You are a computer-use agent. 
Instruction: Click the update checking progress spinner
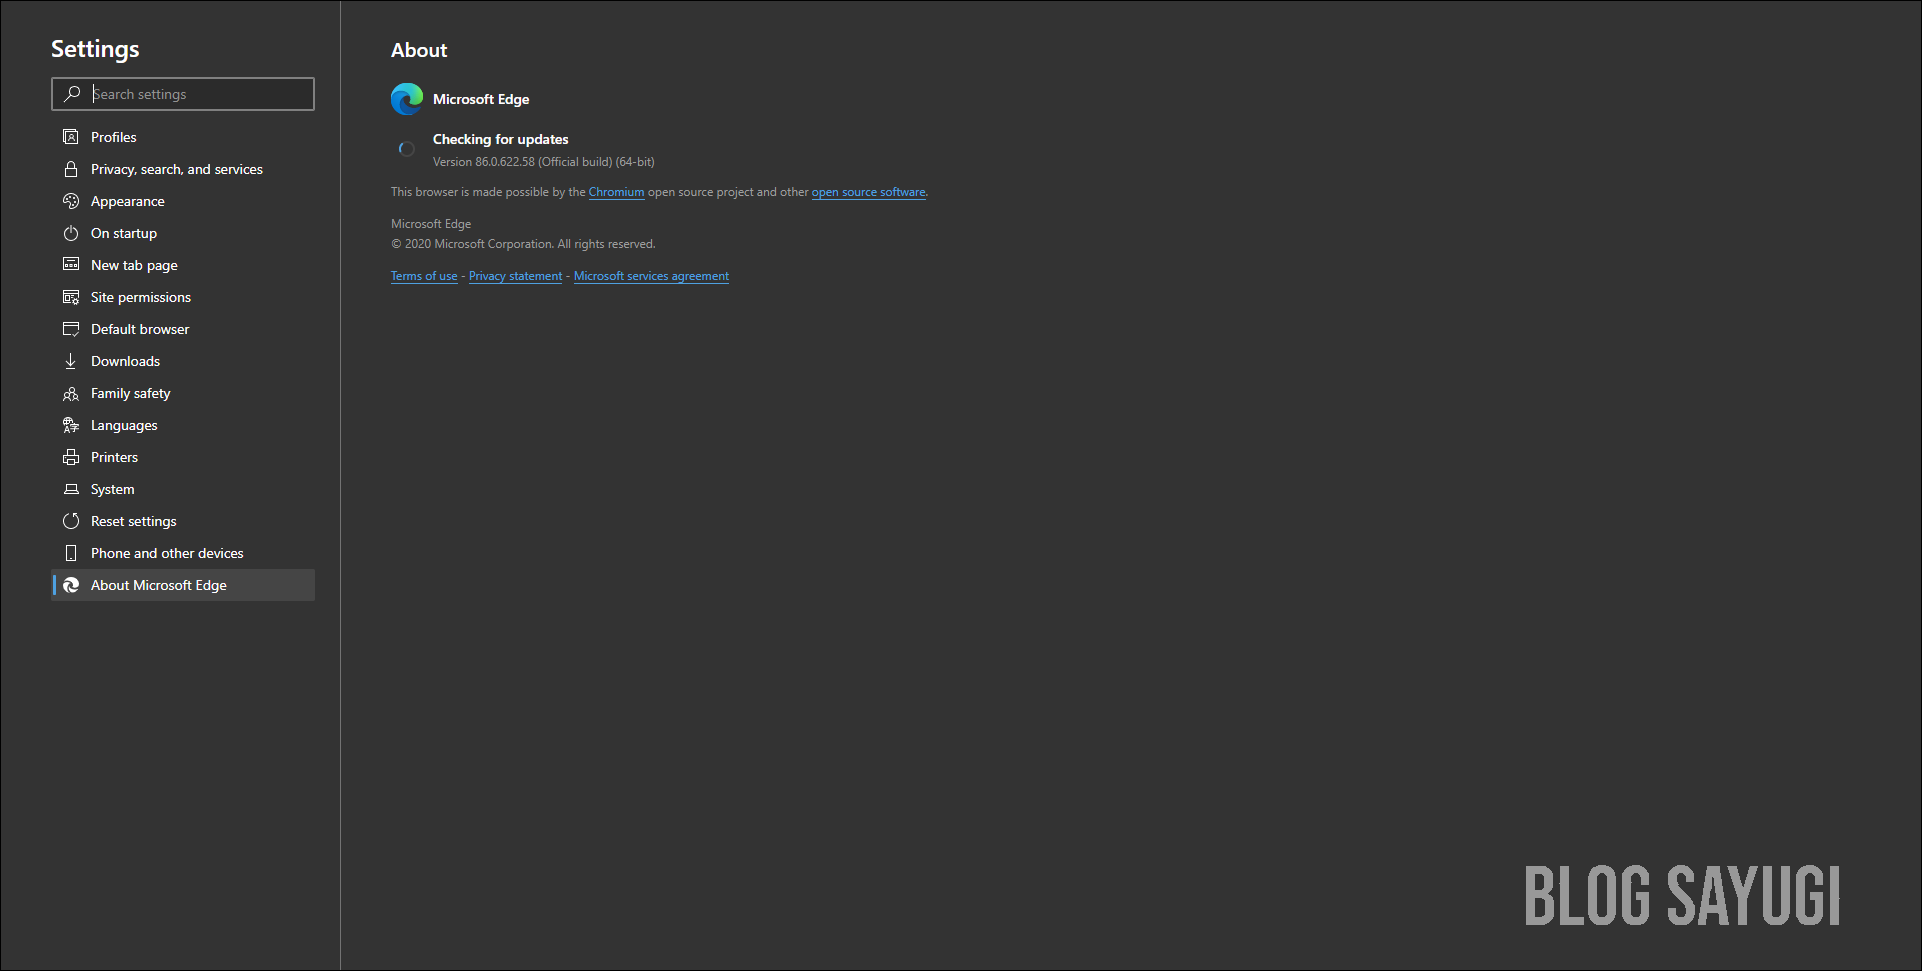tap(406, 148)
